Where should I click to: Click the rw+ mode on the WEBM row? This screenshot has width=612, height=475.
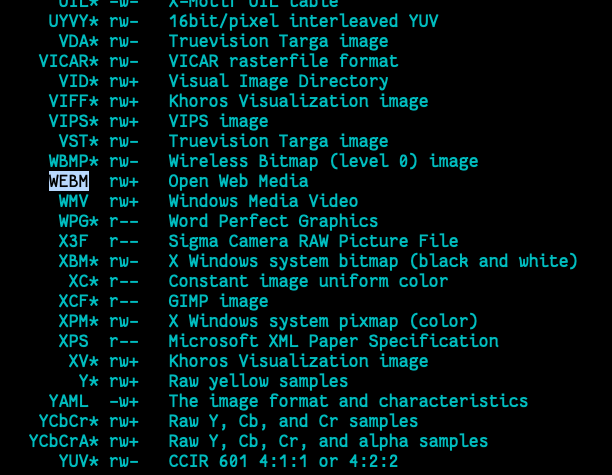tap(124, 181)
